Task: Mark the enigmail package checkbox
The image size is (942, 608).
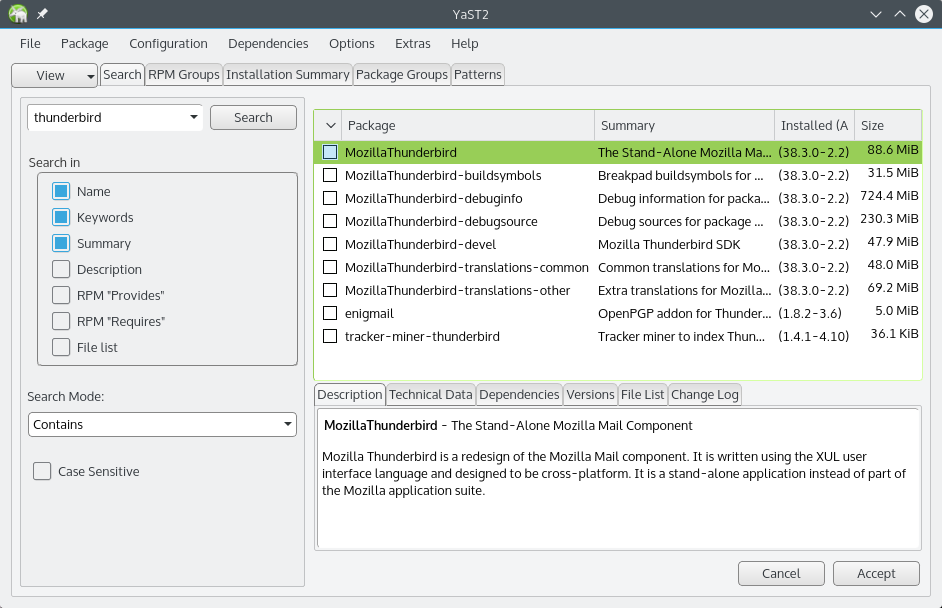Action: point(330,313)
